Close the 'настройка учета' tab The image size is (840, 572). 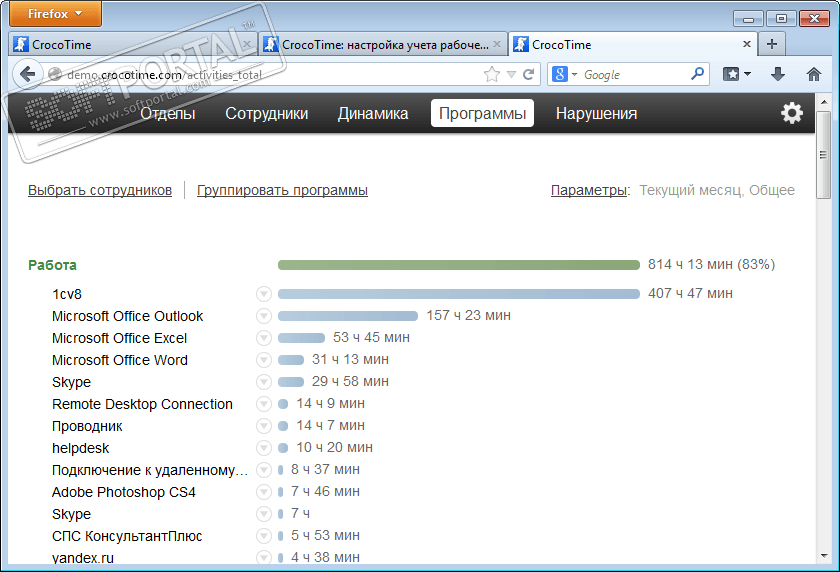[x=497, y=44]
